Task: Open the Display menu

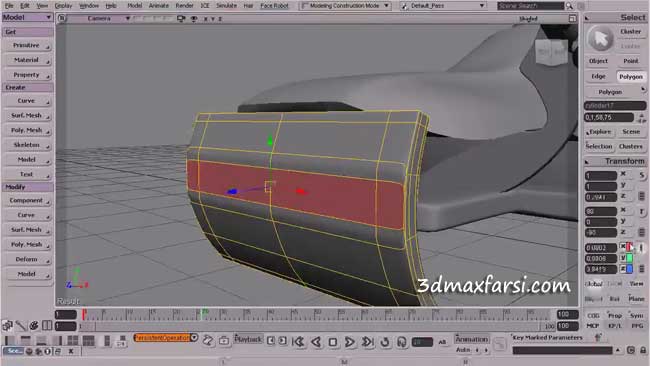Action: (63, 6)
